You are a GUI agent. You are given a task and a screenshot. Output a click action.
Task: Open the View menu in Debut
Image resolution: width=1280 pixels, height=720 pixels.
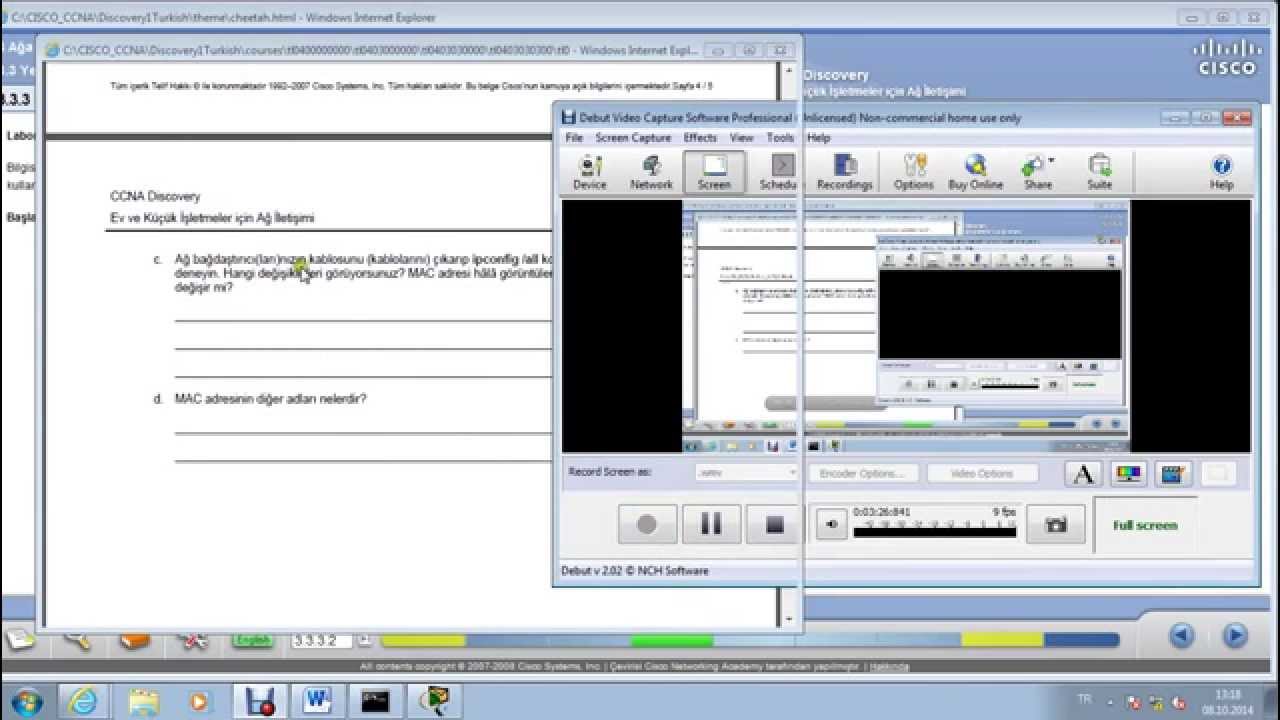pyautogui.click(x=741, y=138)
